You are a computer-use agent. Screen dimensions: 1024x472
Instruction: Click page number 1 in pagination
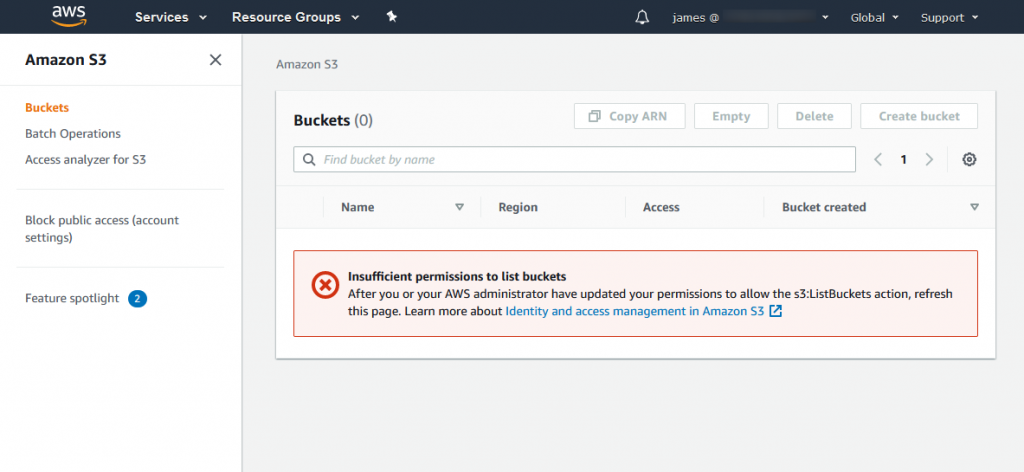(904, 159)
